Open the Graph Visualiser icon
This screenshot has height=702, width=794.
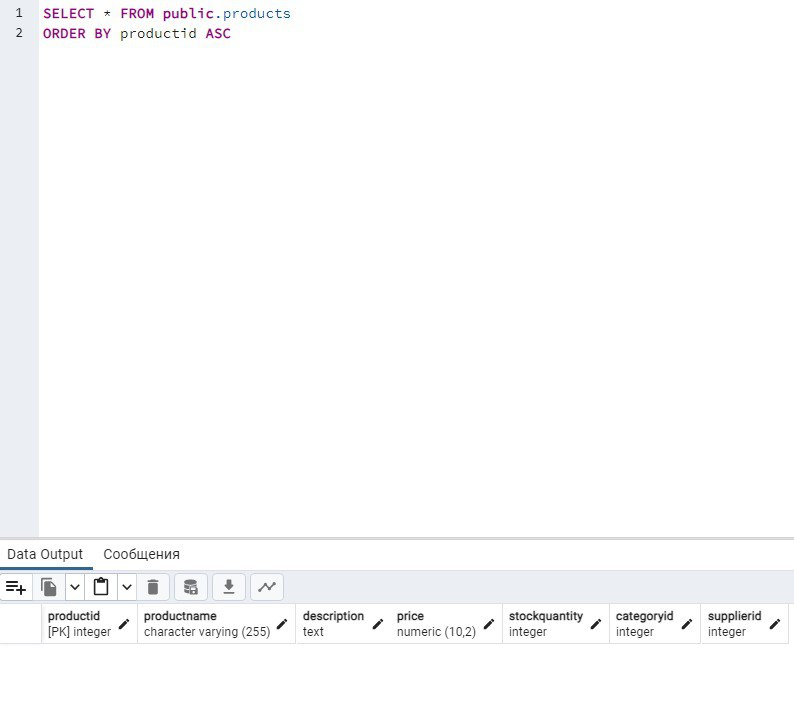(x=267, y=587)
